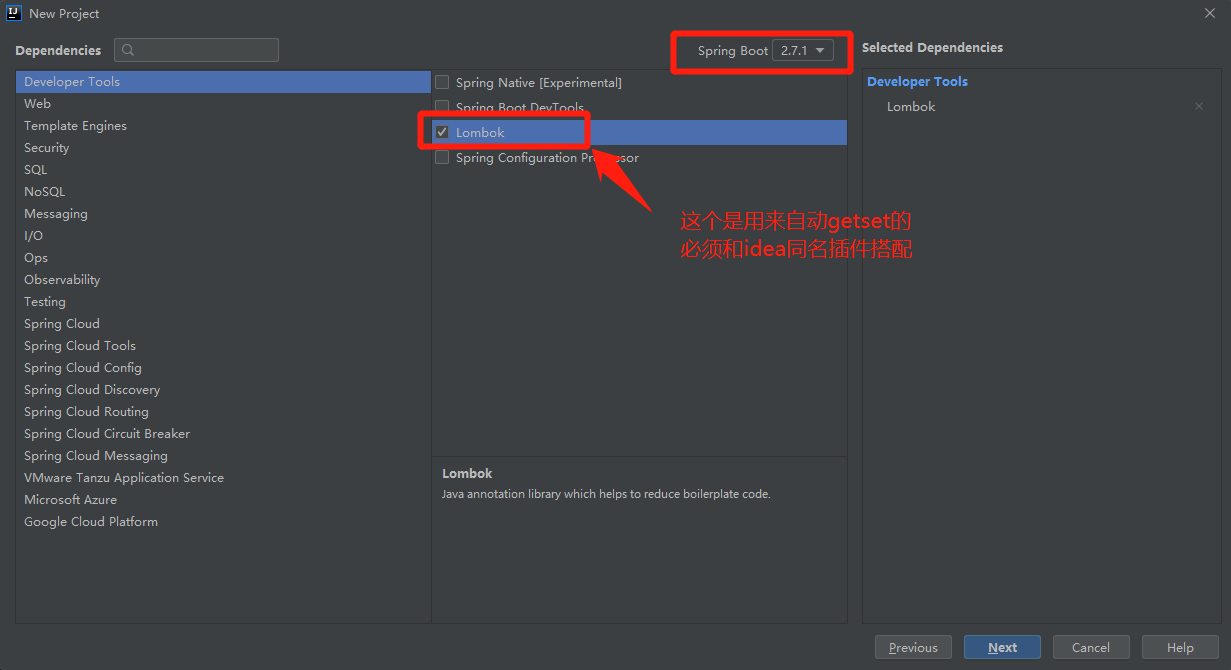Click the Previous button
The height and width of the screenshot is (670, 1231).
point(913,647)
